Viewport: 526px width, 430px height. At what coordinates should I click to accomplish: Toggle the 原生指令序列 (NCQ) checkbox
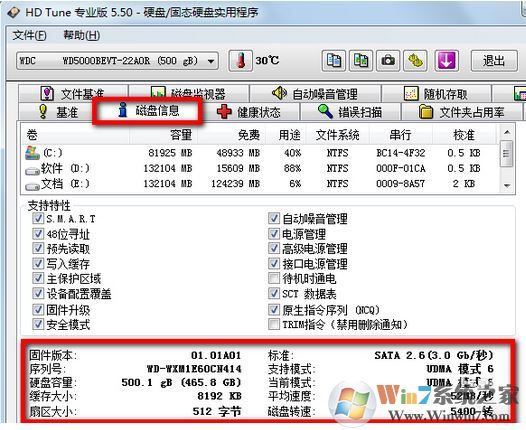(x=274, y=309)
